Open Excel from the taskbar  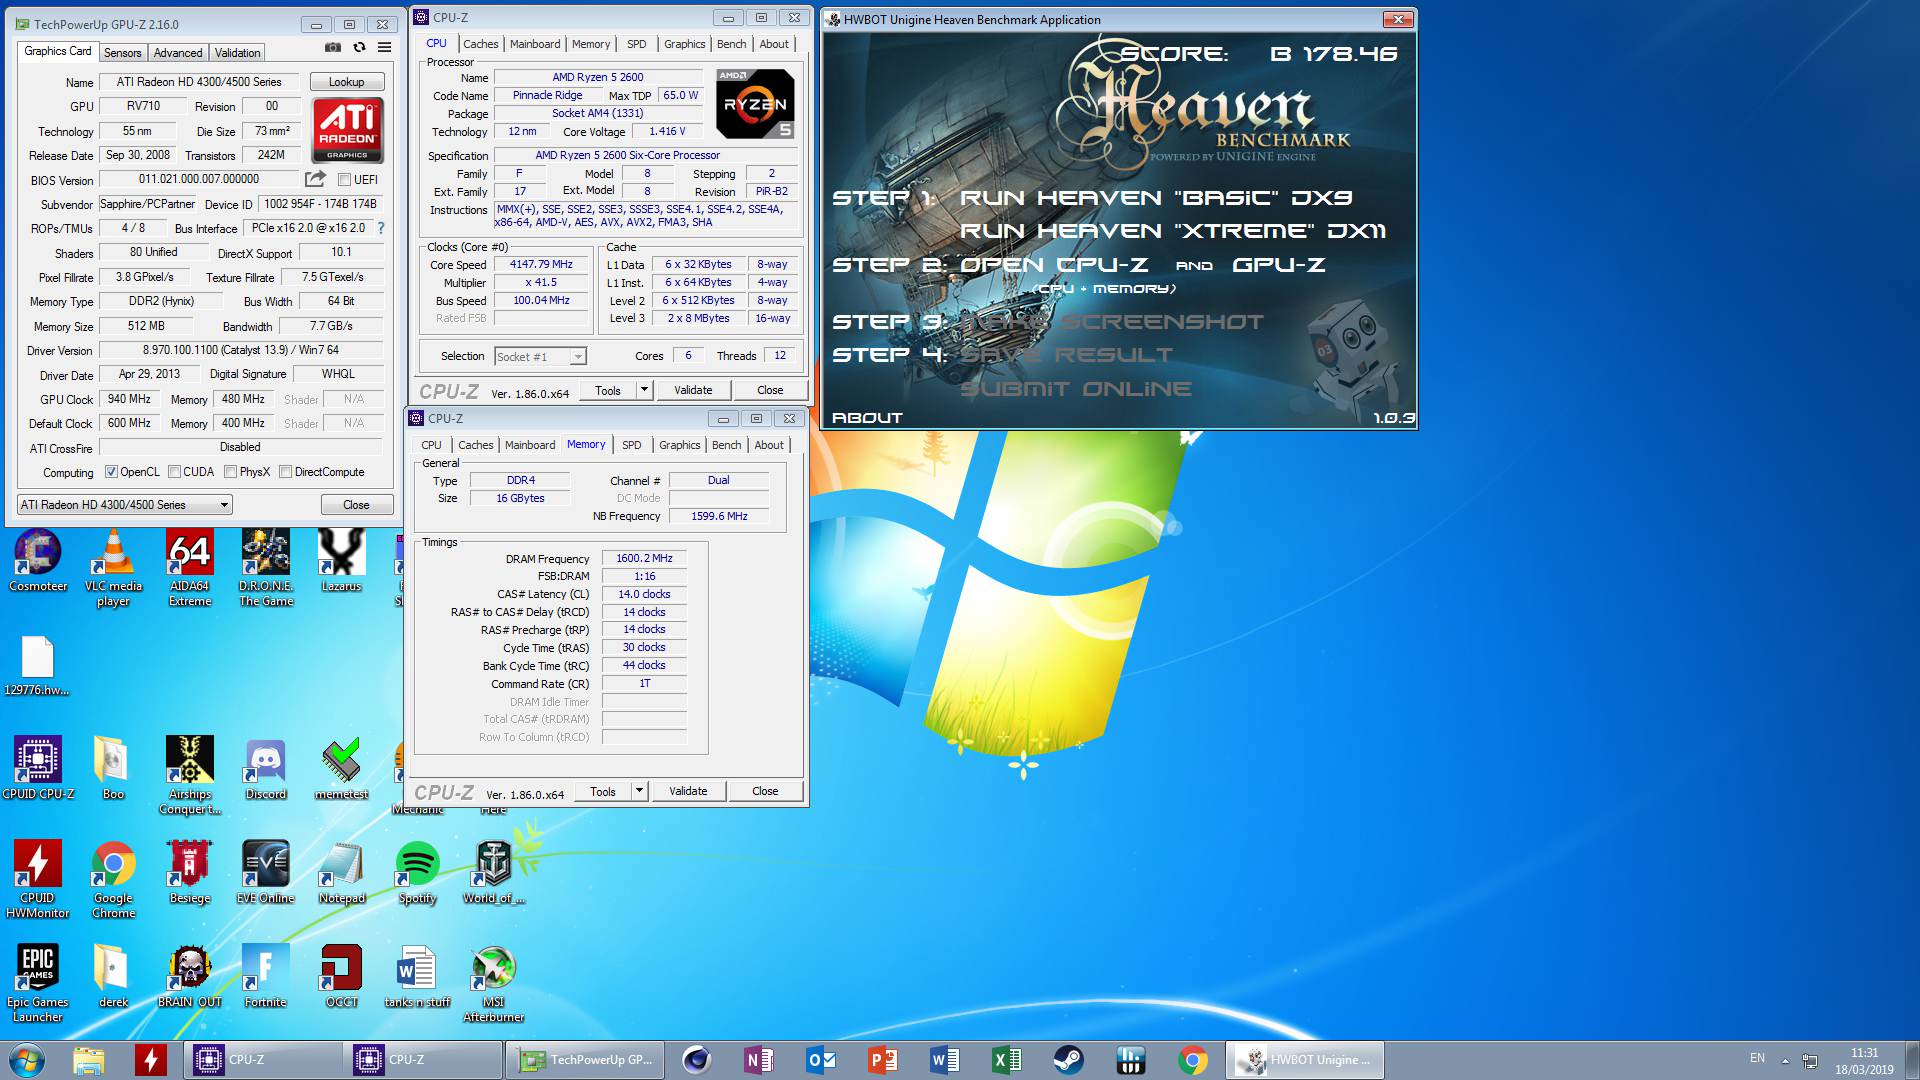1007,1060
